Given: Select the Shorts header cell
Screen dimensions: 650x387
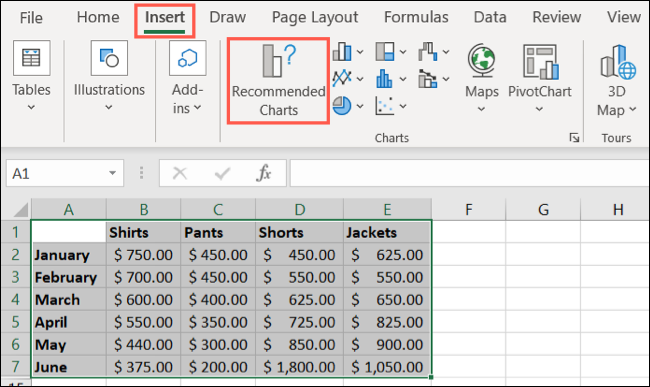Looking at the screenshot, I should [300, 232].
